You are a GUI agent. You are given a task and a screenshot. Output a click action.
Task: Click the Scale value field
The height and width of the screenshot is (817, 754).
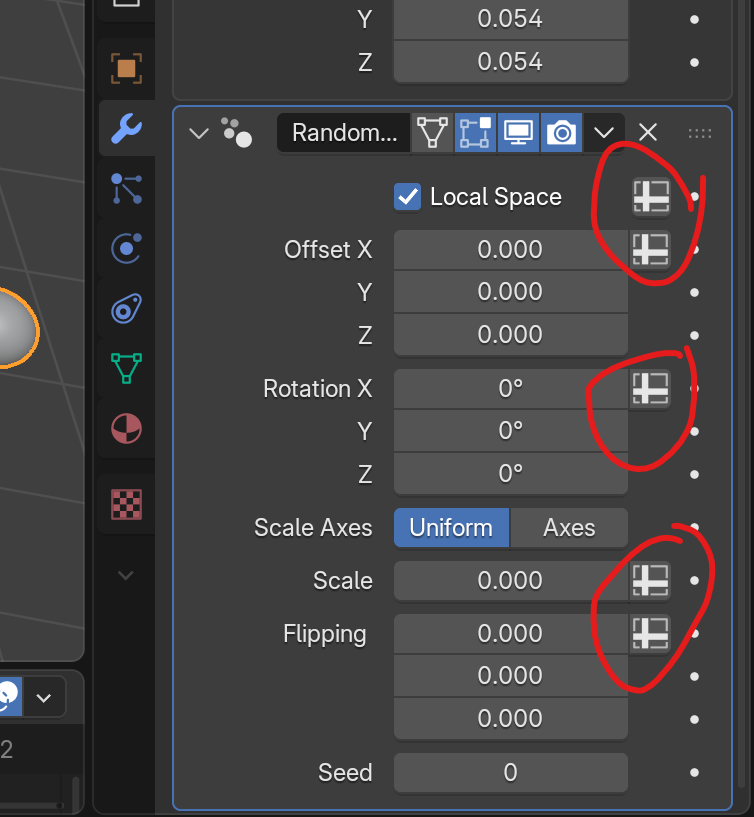(x=511, y=580)
